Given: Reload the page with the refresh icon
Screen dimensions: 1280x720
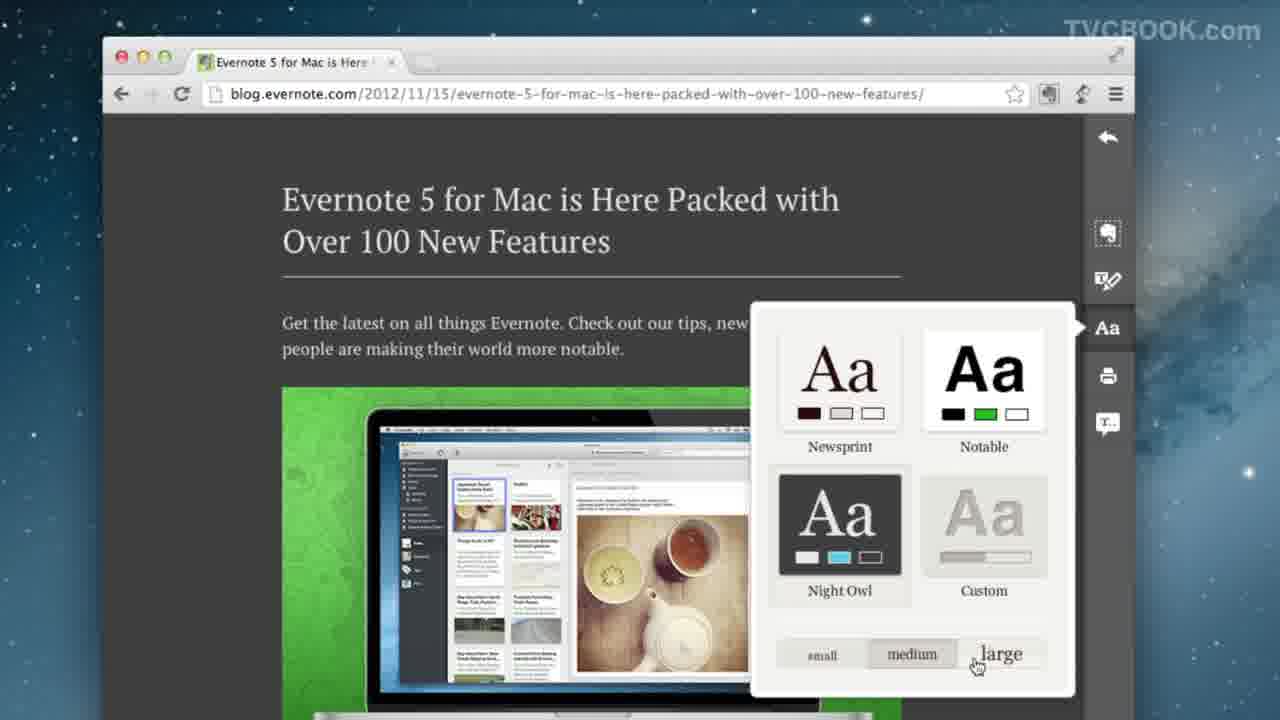Looking at the screenshot, I should point(182,94).
